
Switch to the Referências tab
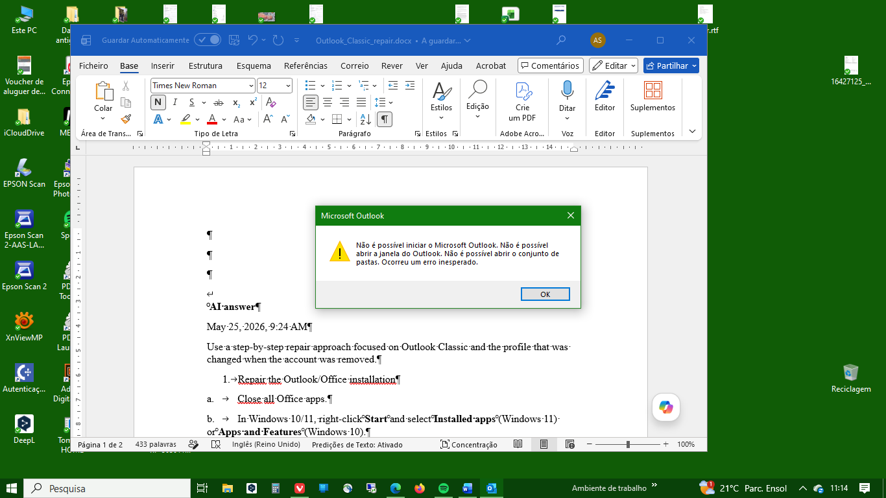point(305,66)
